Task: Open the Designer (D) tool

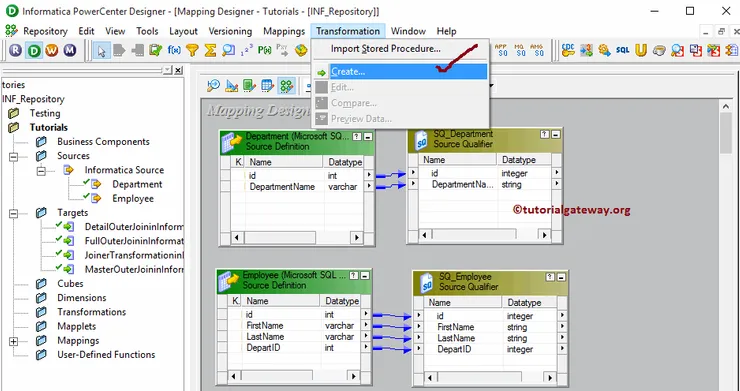Action: pyautogui.click(x=34, y=50)
